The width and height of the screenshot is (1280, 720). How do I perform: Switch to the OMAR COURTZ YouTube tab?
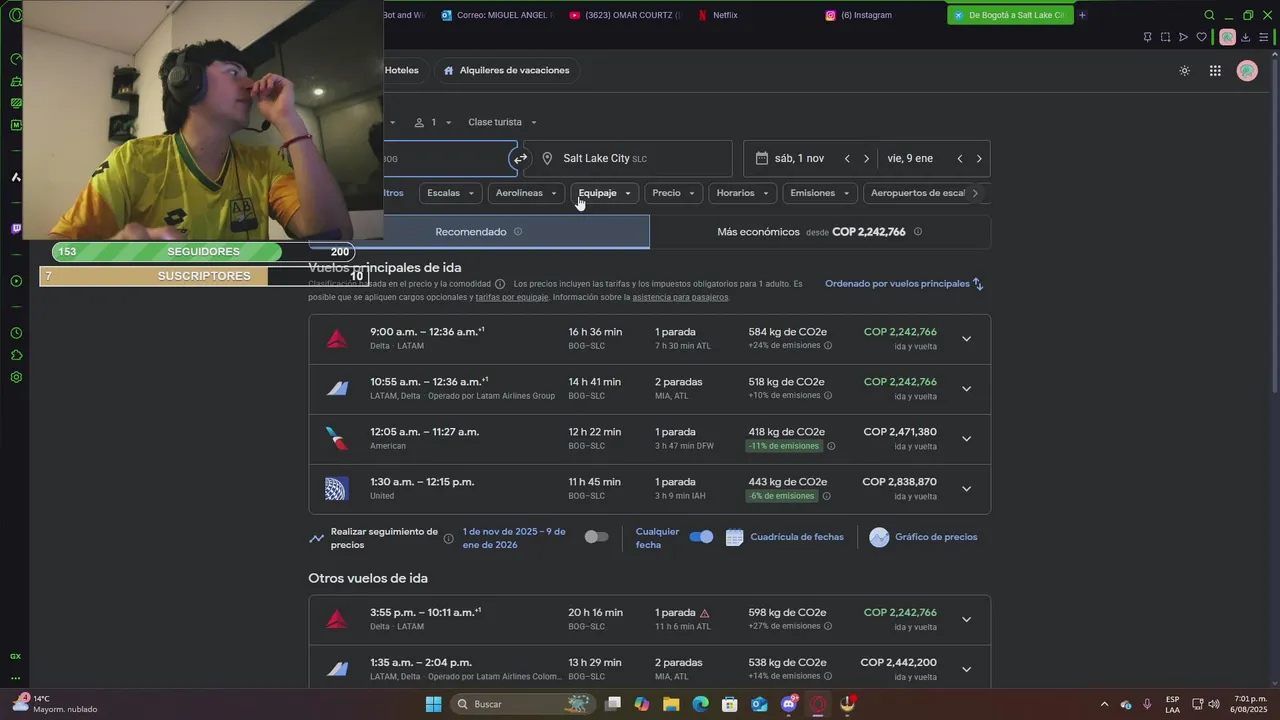point(625,15)
